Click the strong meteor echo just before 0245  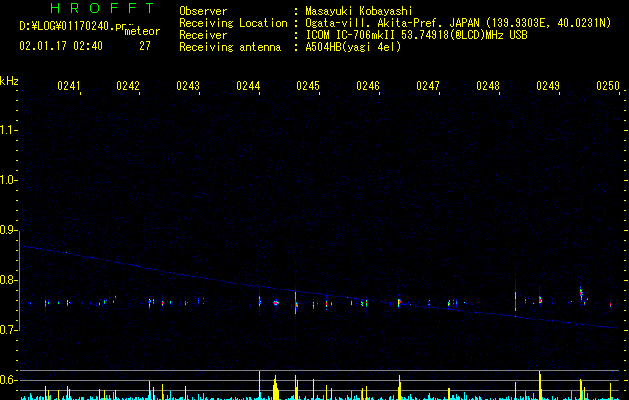(296, 302)
